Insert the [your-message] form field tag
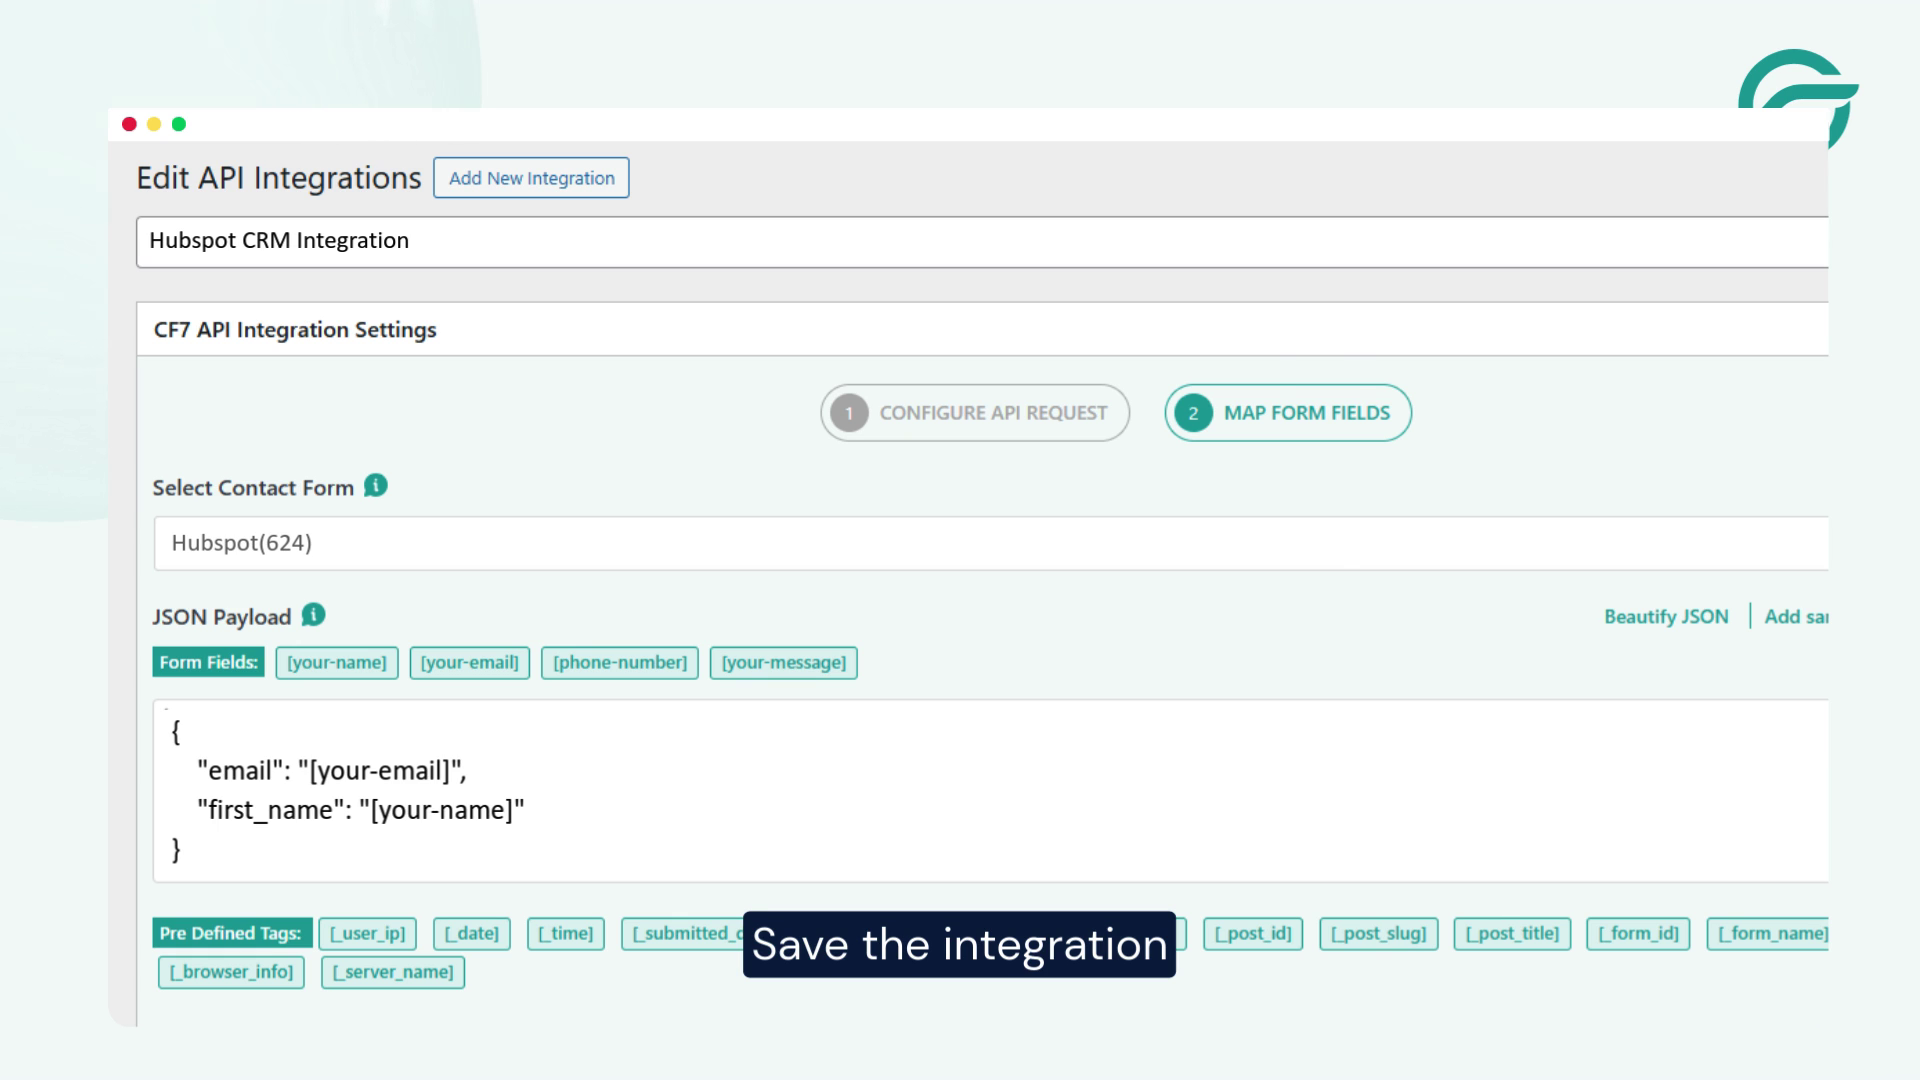 783,662
